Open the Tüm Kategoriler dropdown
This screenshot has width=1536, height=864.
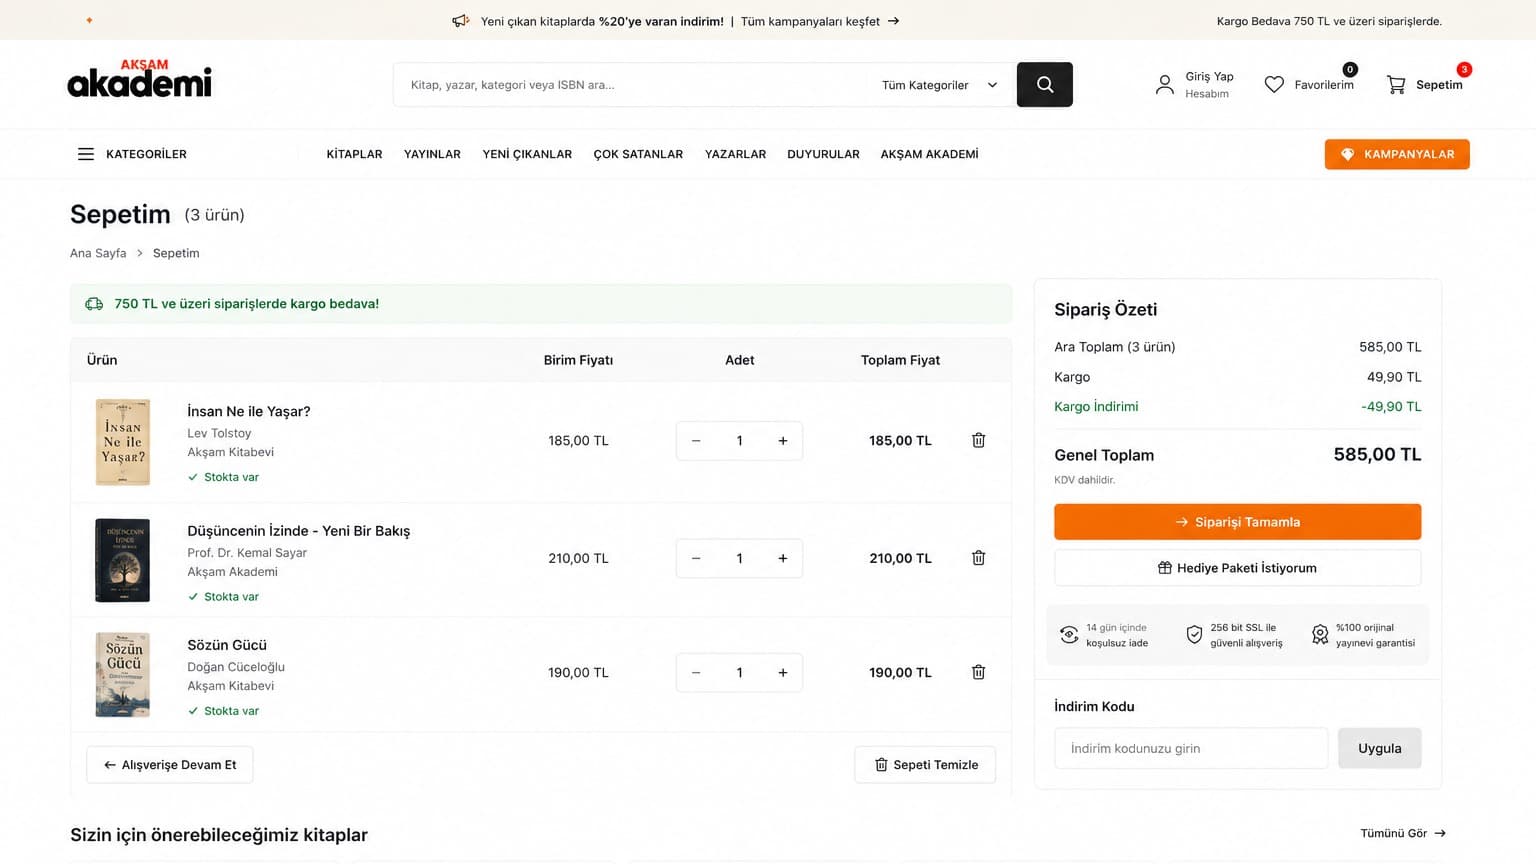tap(939, 85)
